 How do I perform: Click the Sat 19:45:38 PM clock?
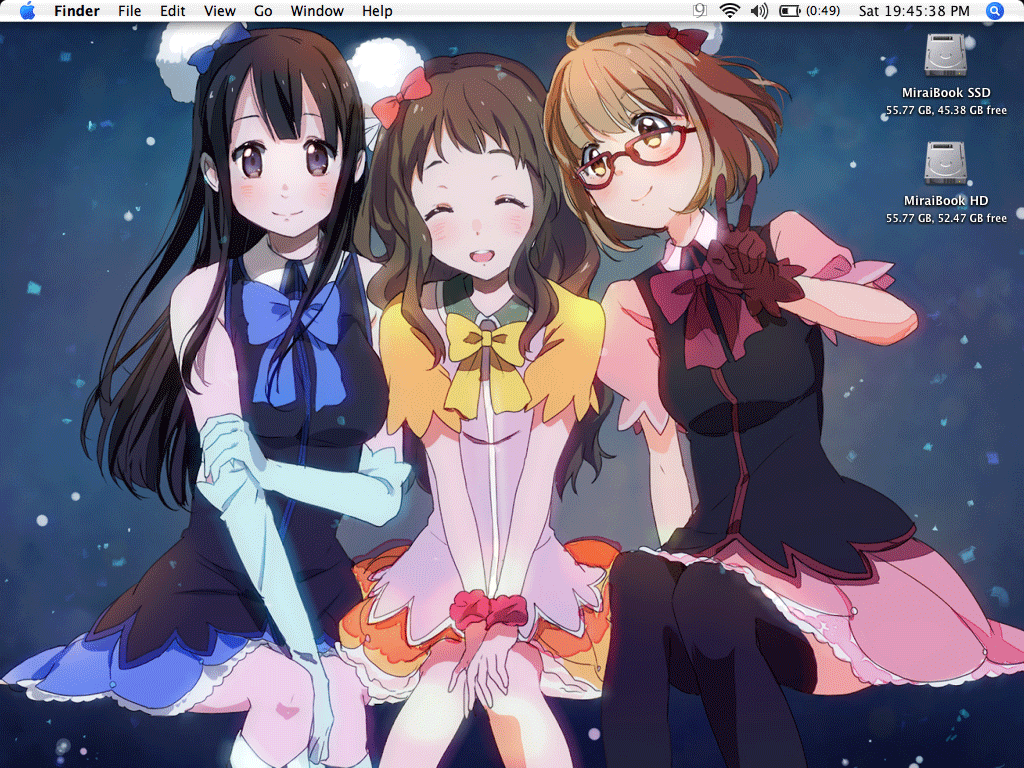pyautogui.click(x=913, y=11)
